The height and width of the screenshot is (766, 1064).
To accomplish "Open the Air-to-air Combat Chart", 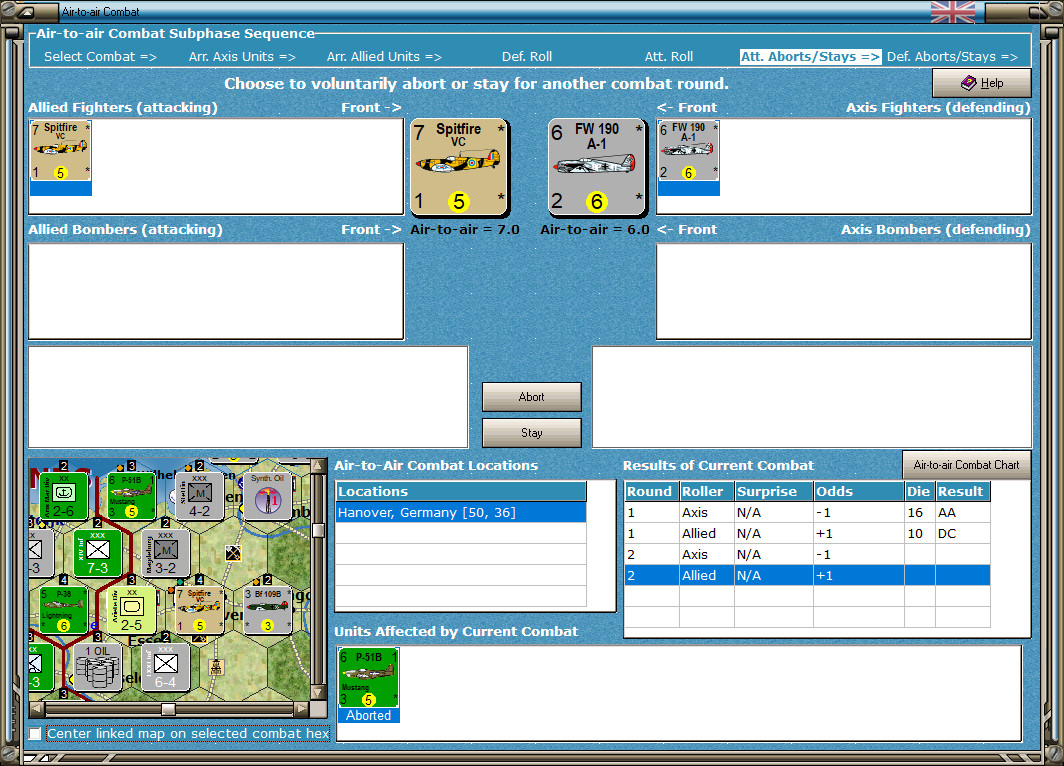I will (x=966, y=465).
